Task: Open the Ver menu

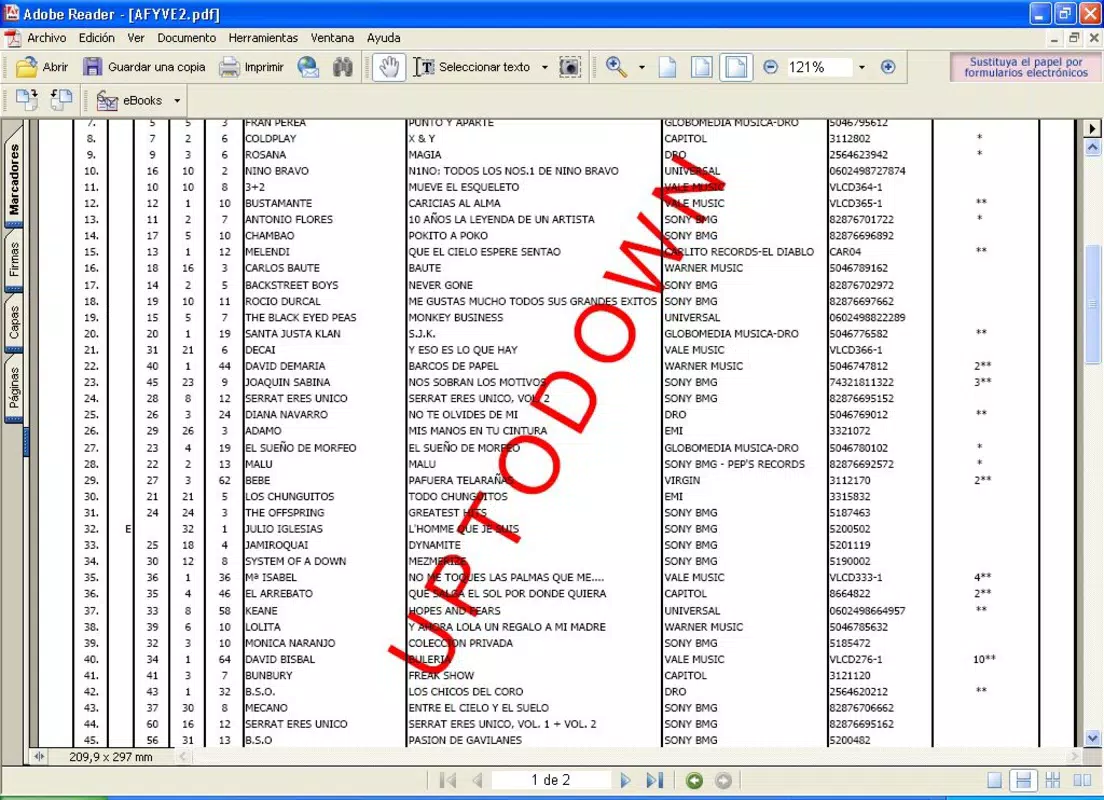Action: 136,38
